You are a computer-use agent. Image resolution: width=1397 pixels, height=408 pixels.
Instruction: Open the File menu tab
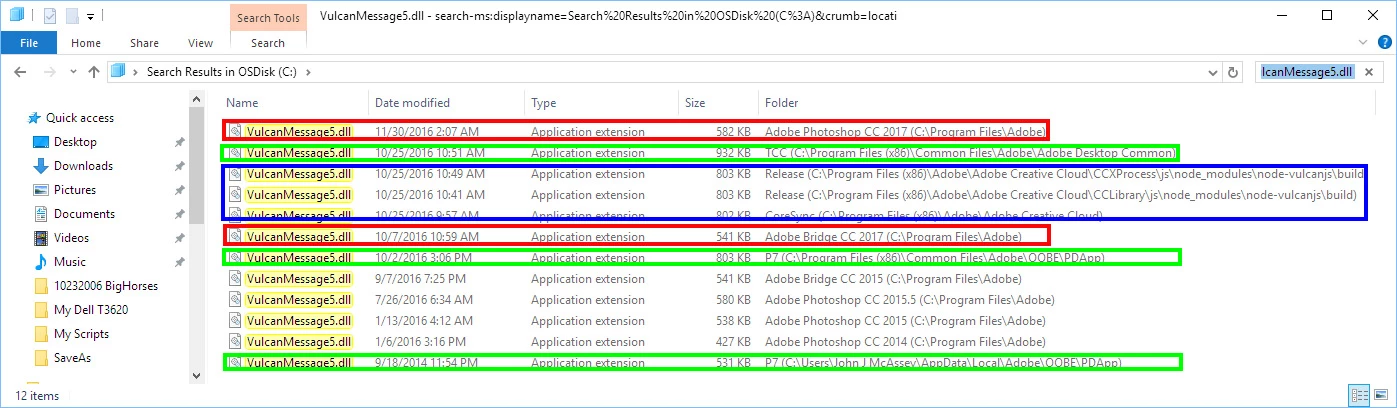pyautogui.click(x=29, y=43)
